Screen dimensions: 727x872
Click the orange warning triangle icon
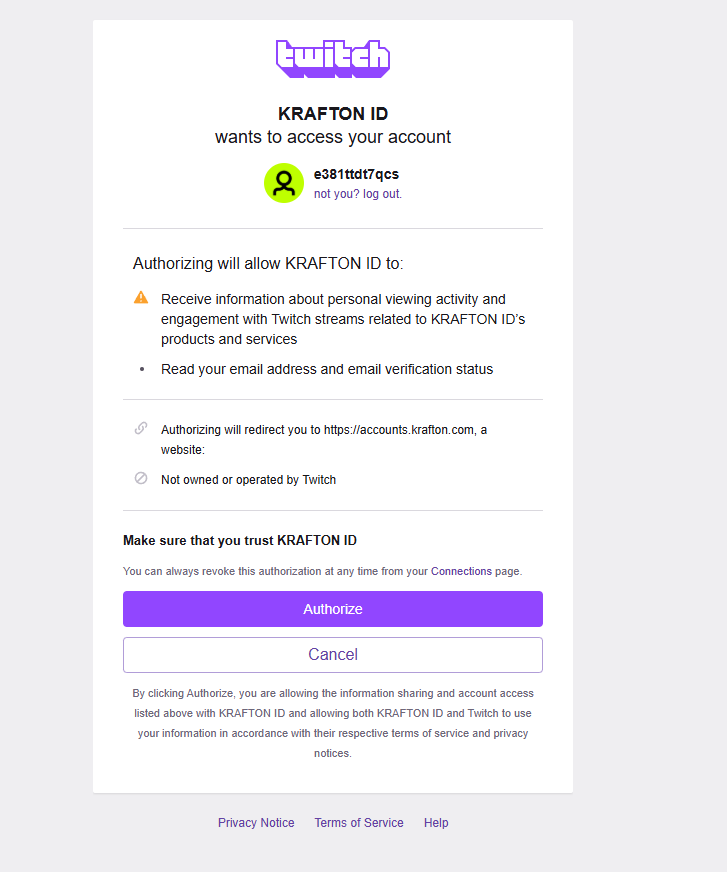(x=141, y=298)
